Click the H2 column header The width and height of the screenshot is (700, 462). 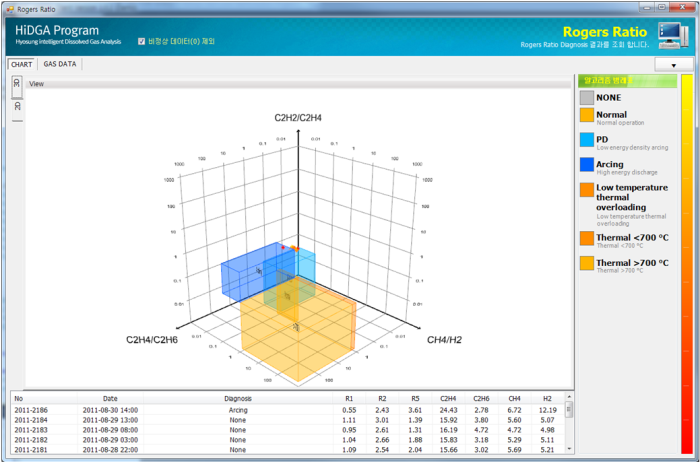(547, 399)
